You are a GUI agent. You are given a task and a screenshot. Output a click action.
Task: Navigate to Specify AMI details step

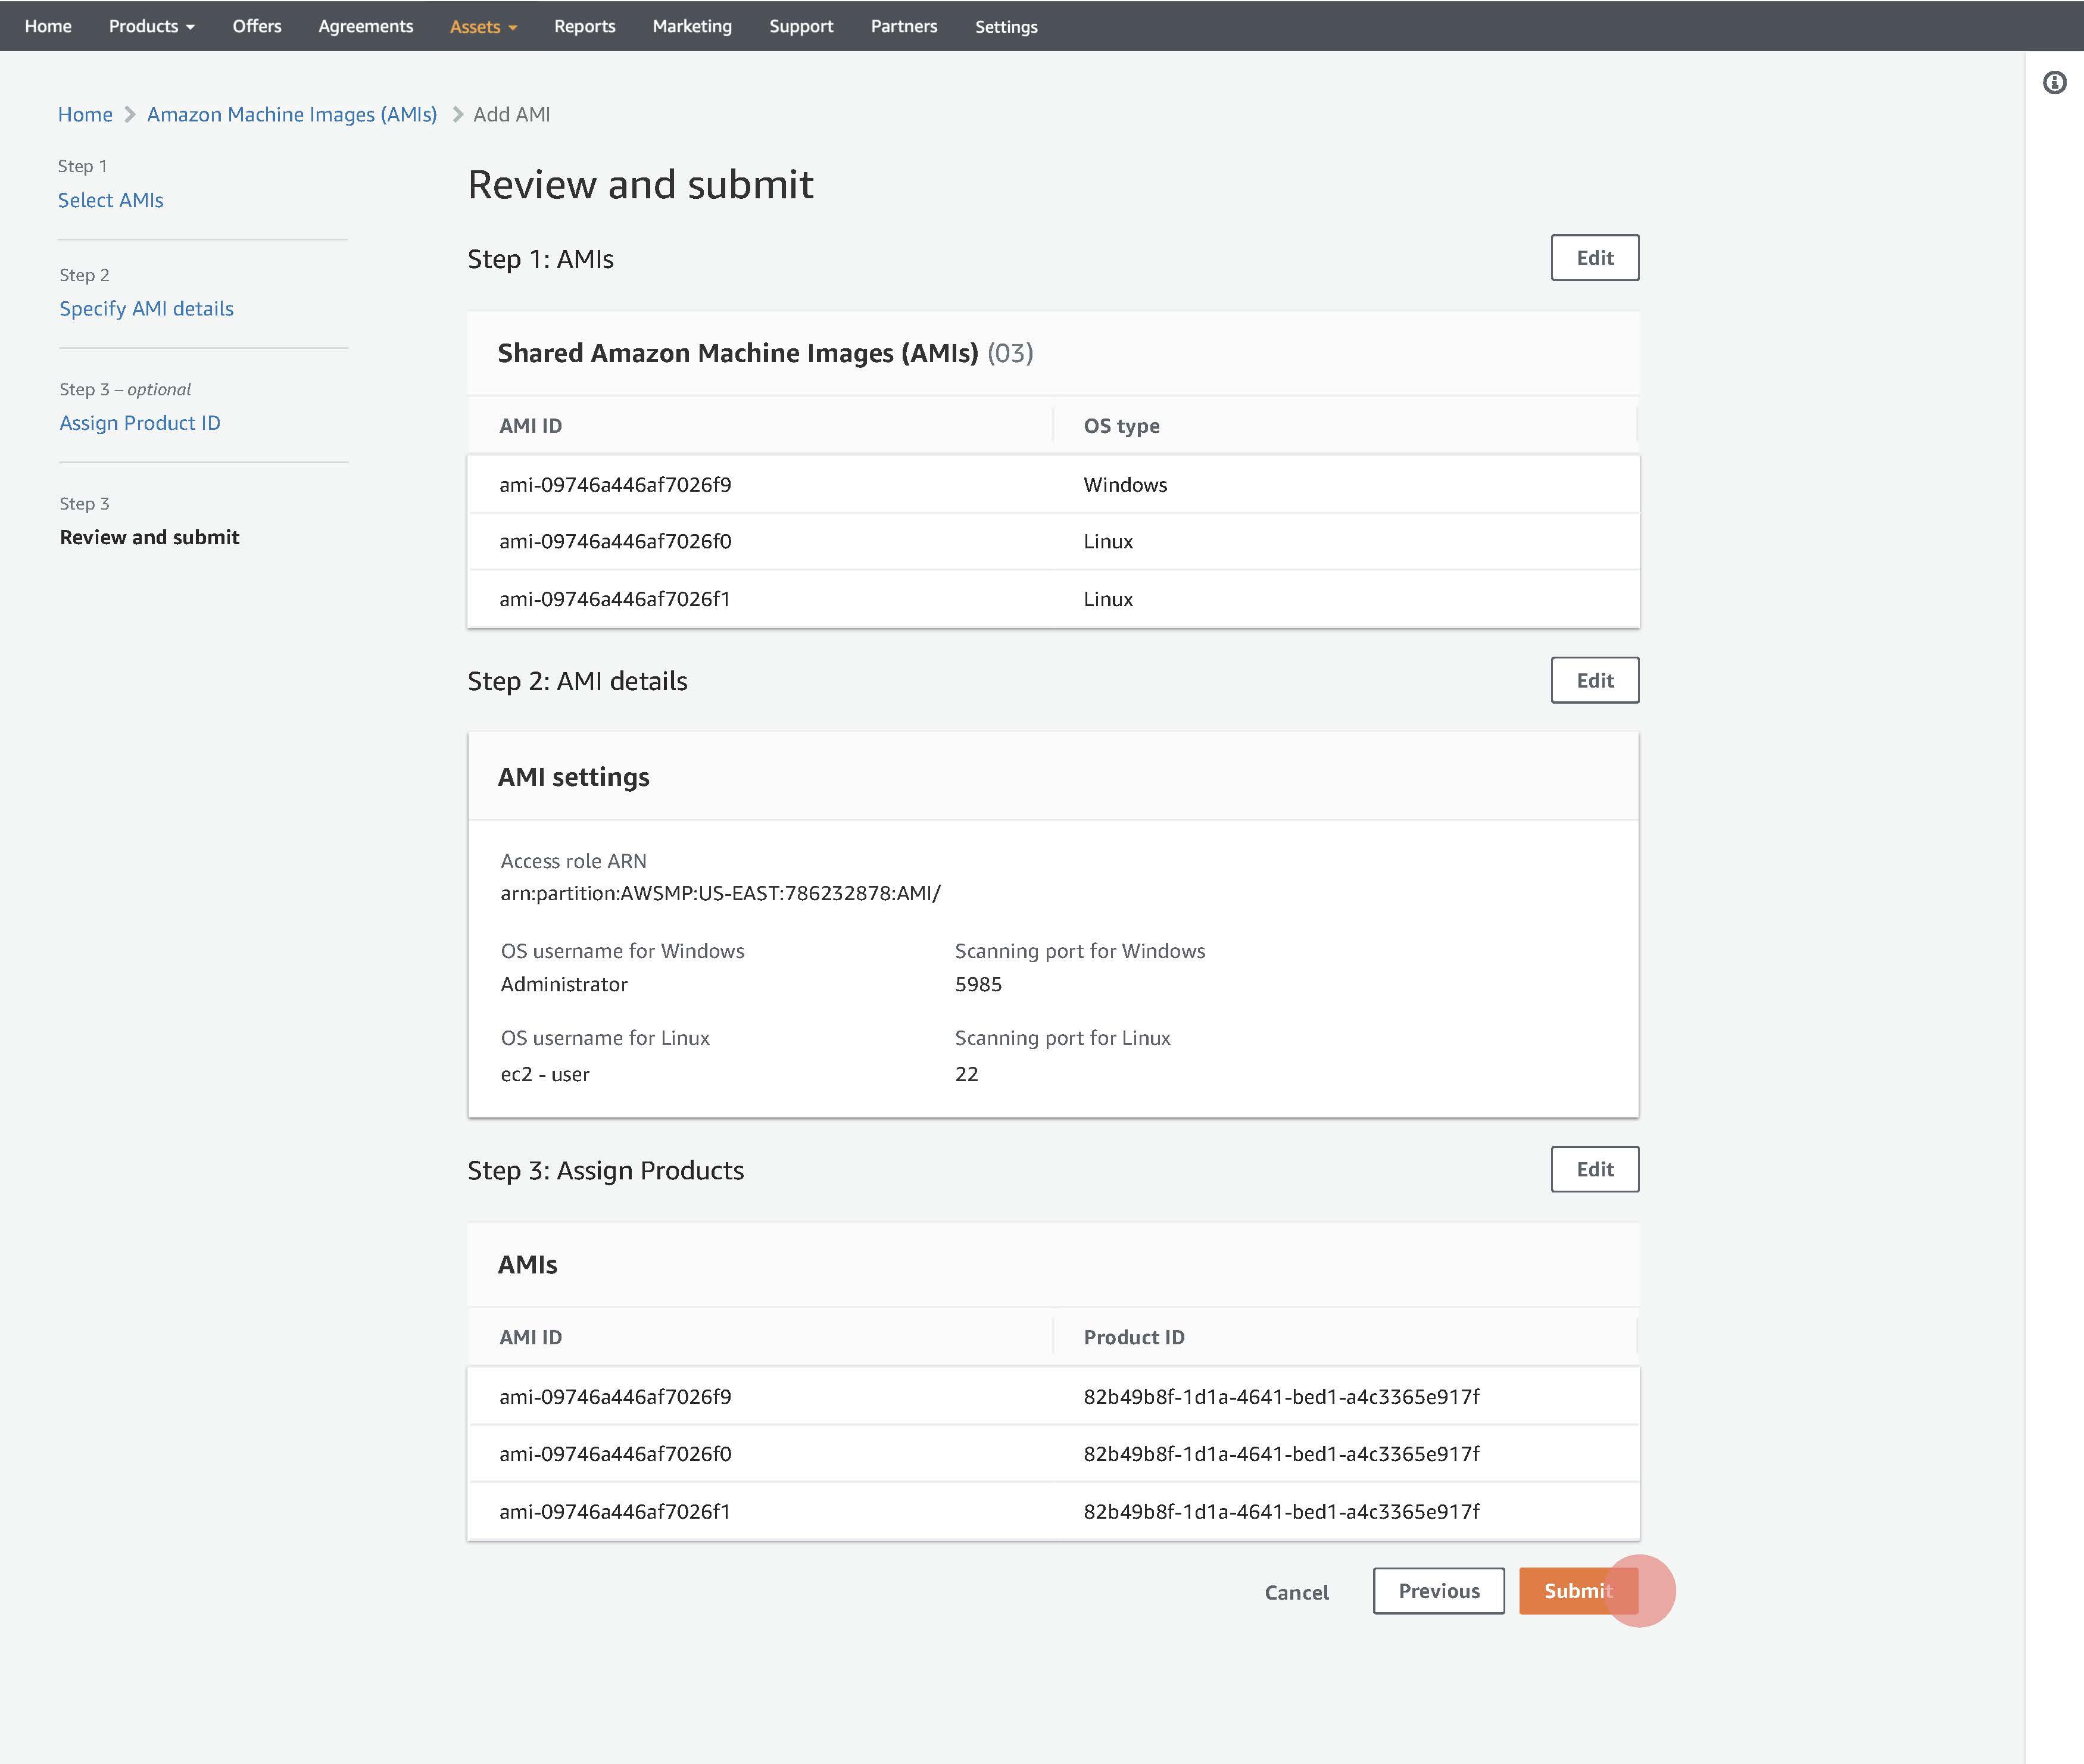click(x=146, y=308)
